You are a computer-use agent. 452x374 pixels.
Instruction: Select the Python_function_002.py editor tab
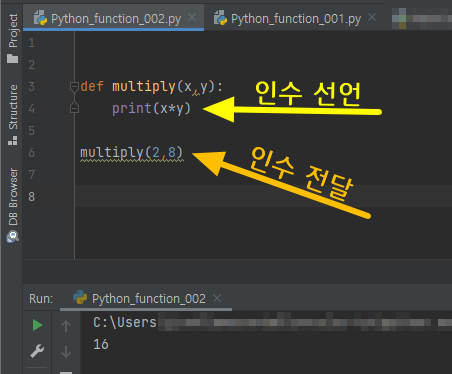(116, 19)
